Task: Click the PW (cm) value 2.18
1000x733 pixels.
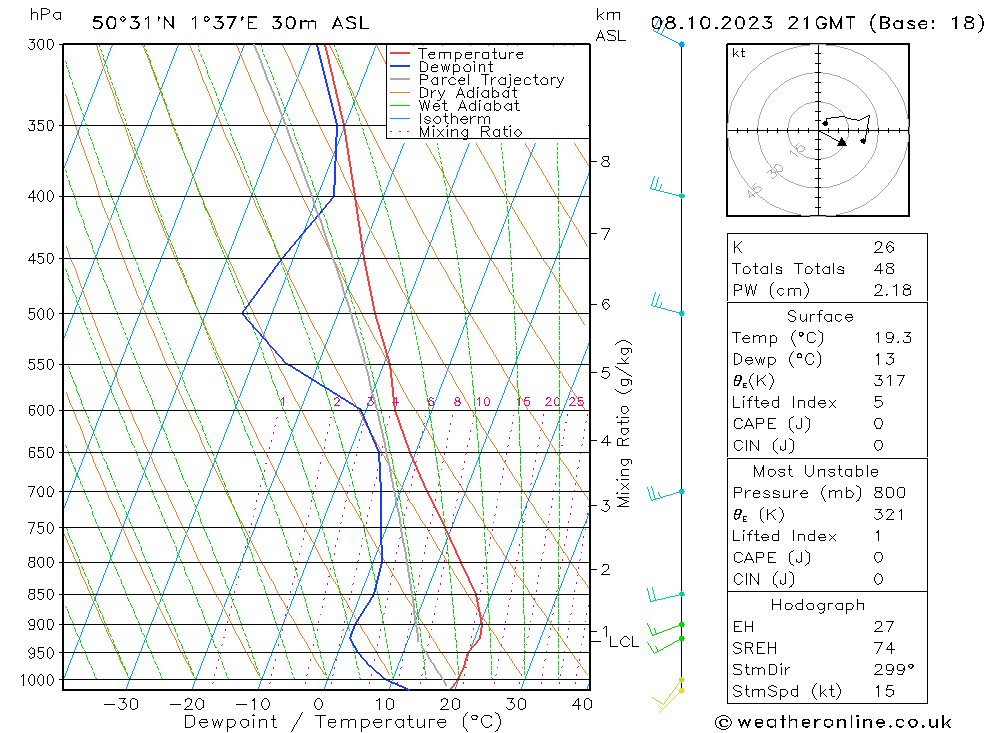Action: pyautogui.click(x=893, y=290)
